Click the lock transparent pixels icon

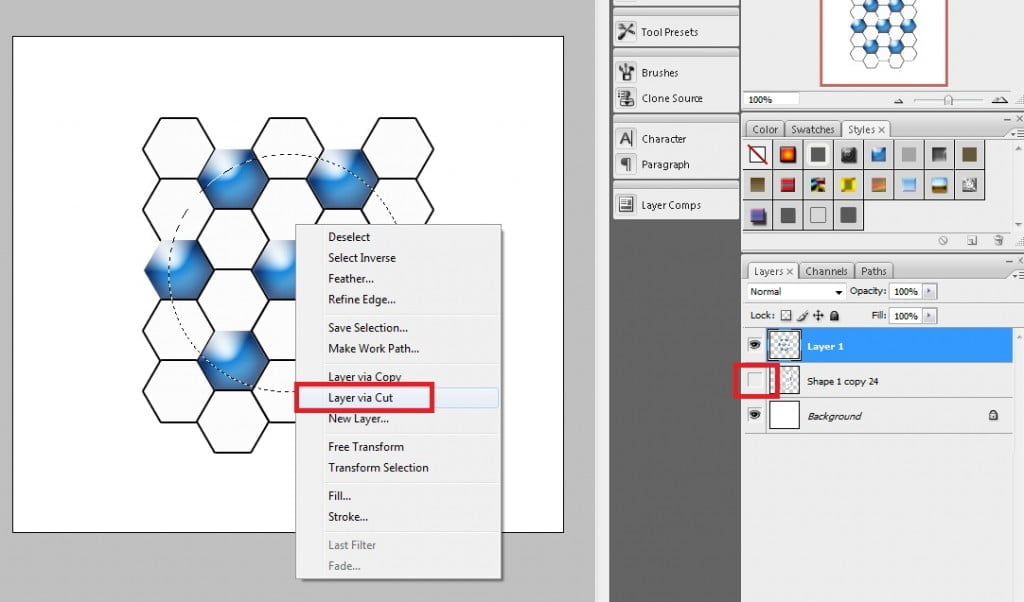(786, 316)
